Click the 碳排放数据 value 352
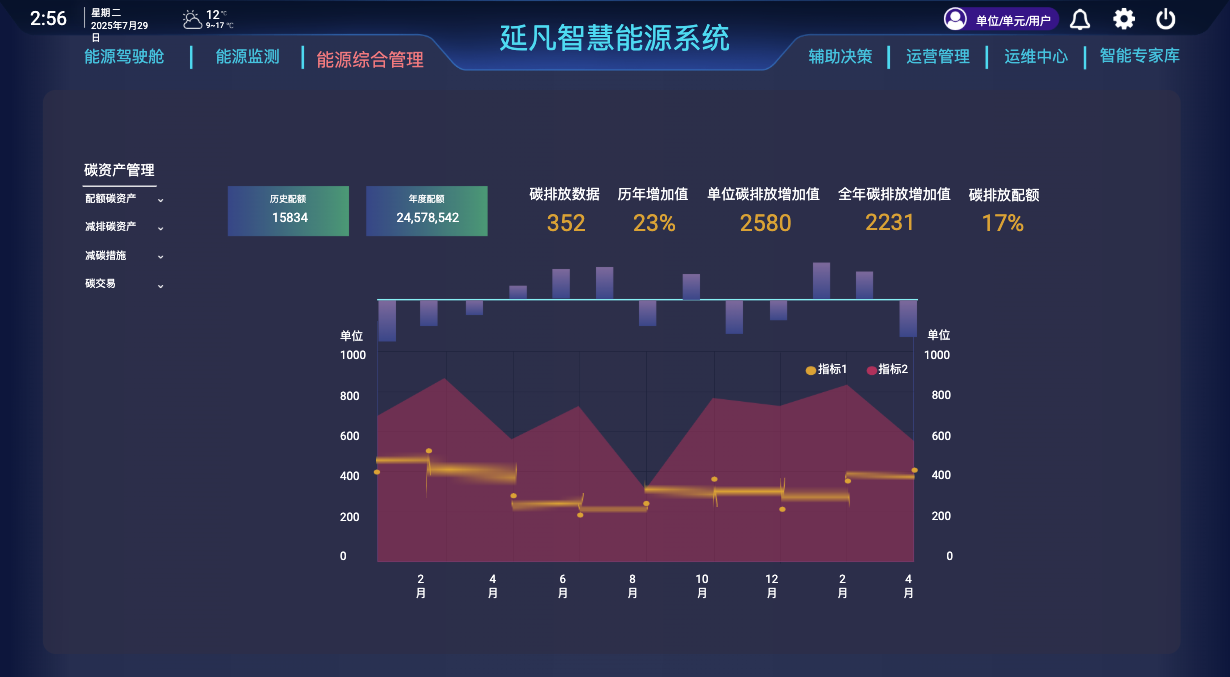Image resolution: width=1230 pixels, height=677 pixels. (x=566, y=224)
